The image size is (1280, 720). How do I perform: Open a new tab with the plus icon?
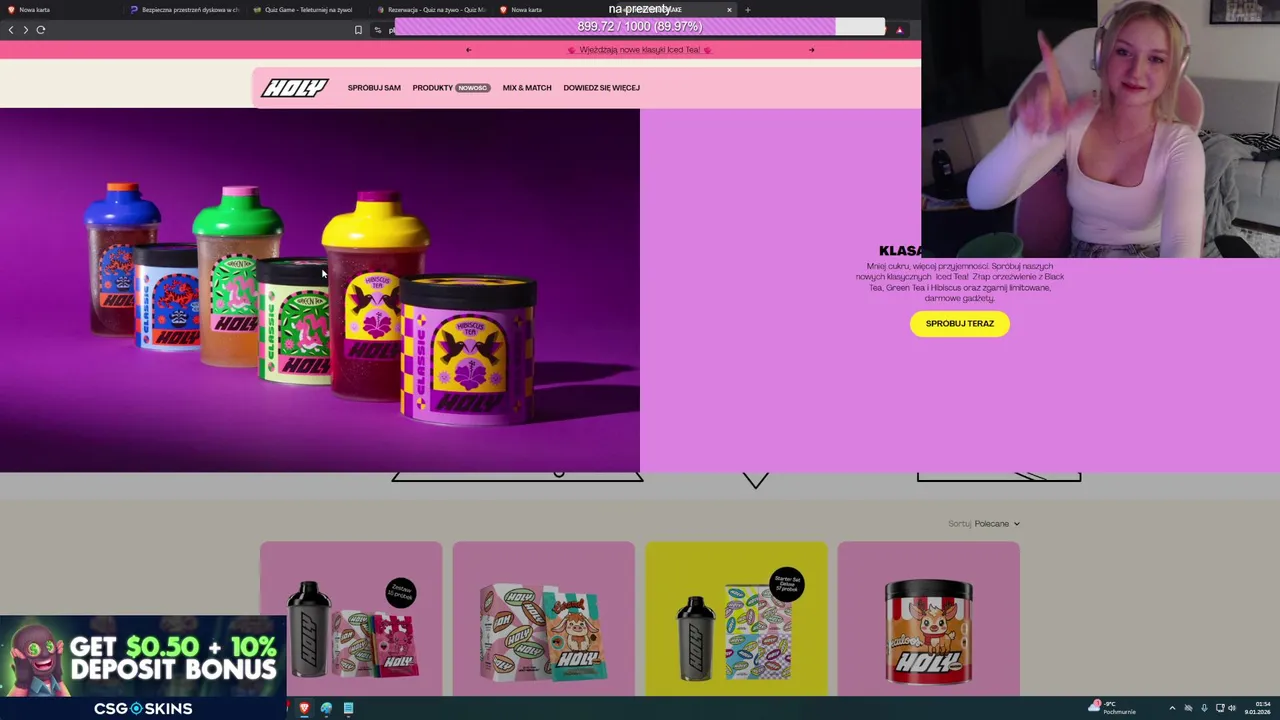coord(747,10)
